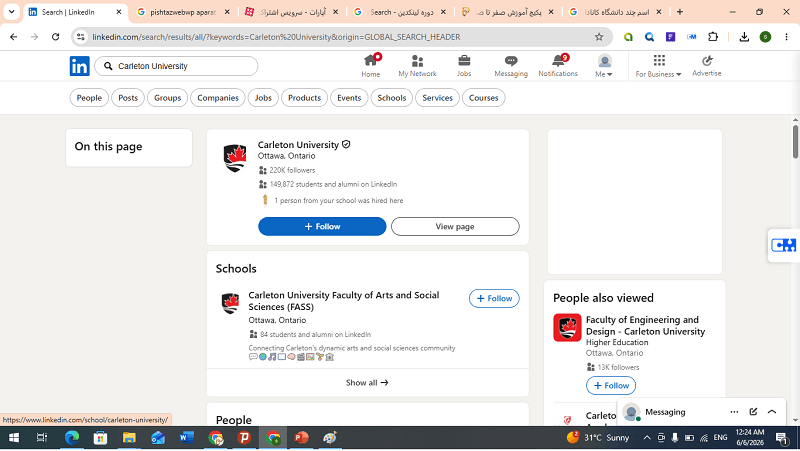Go to the Home feed icon
The width and height of the screenshot is (800, 451).
[371, 61]
